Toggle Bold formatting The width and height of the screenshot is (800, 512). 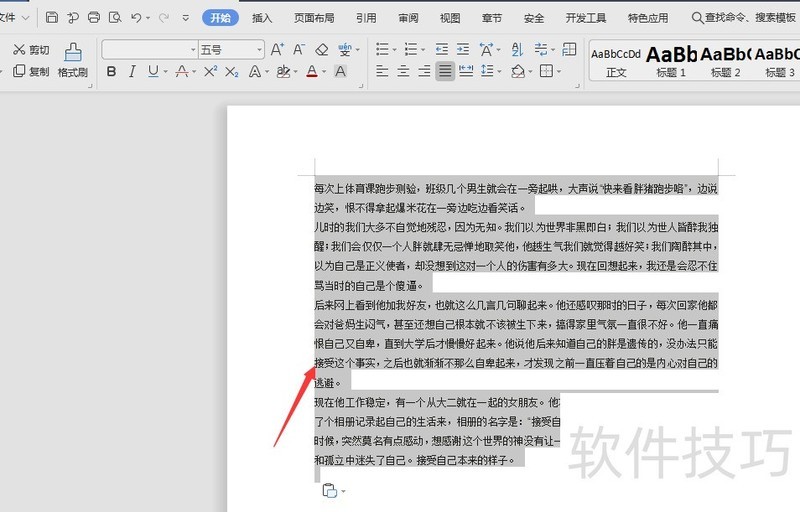(x=111, y=71)
